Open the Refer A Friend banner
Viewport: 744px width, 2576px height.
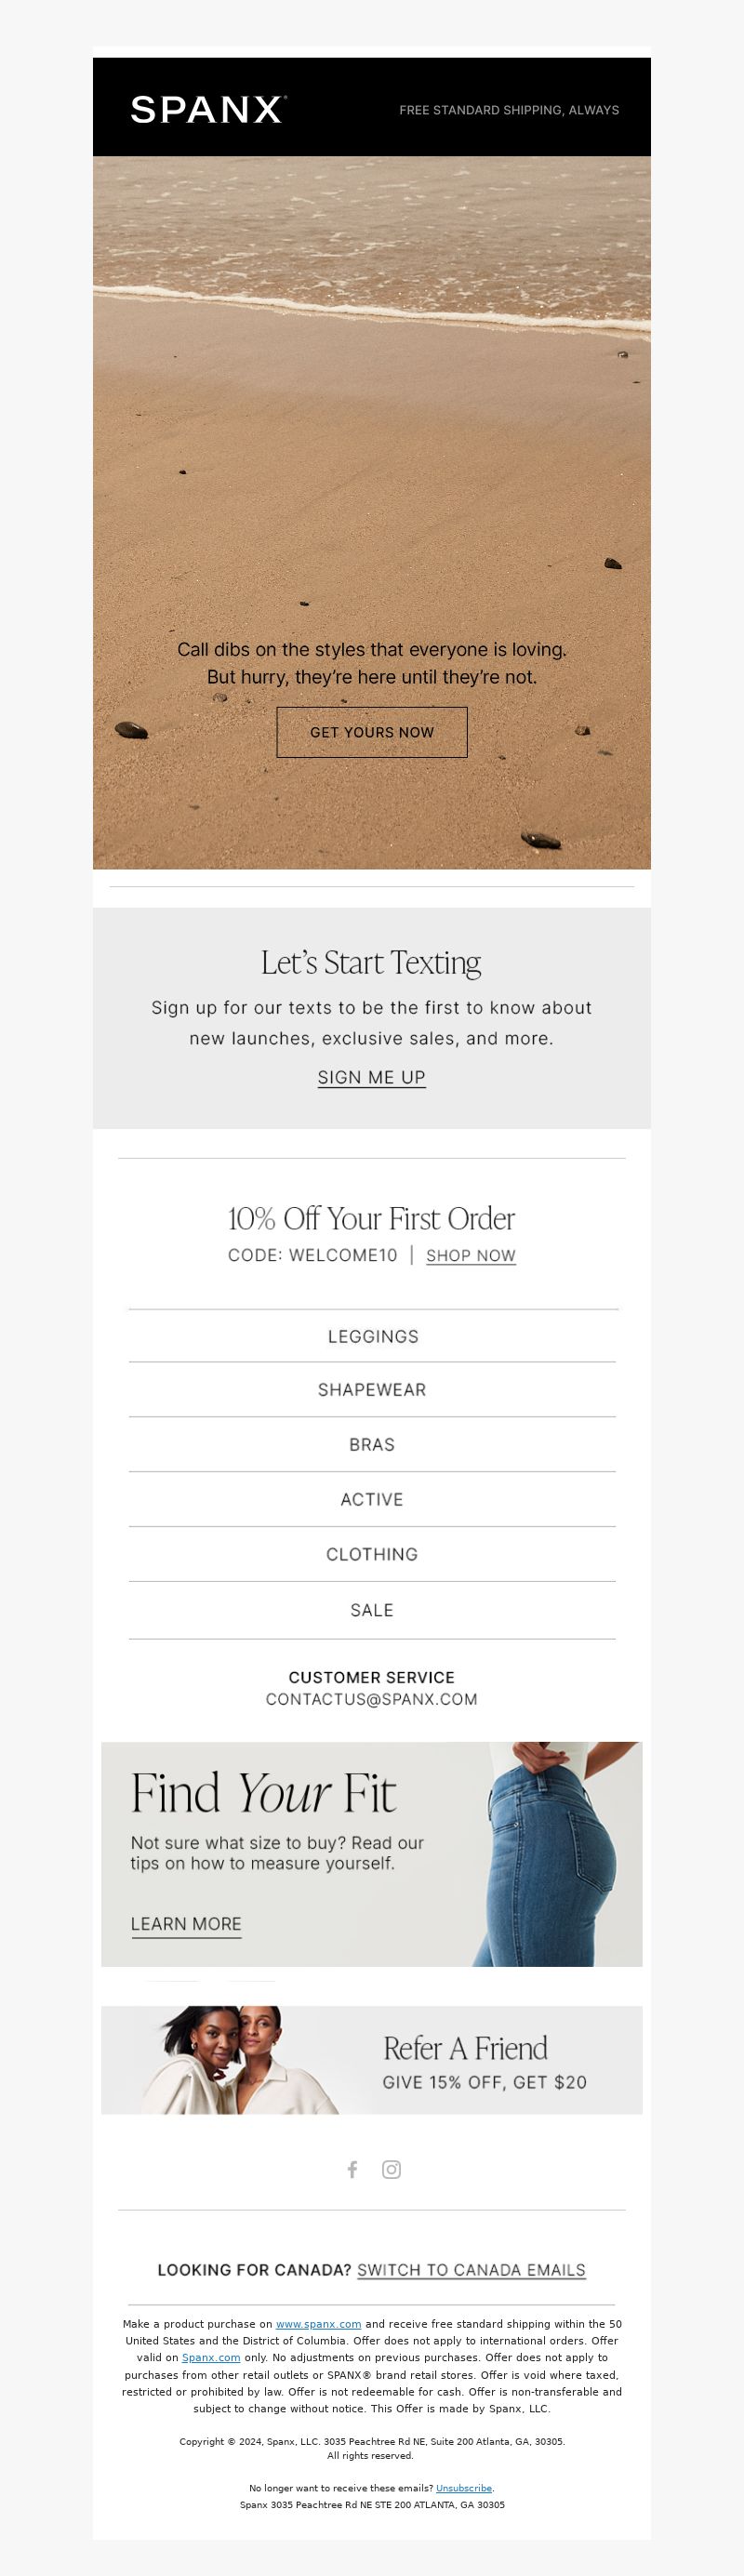coord(372,2060)
